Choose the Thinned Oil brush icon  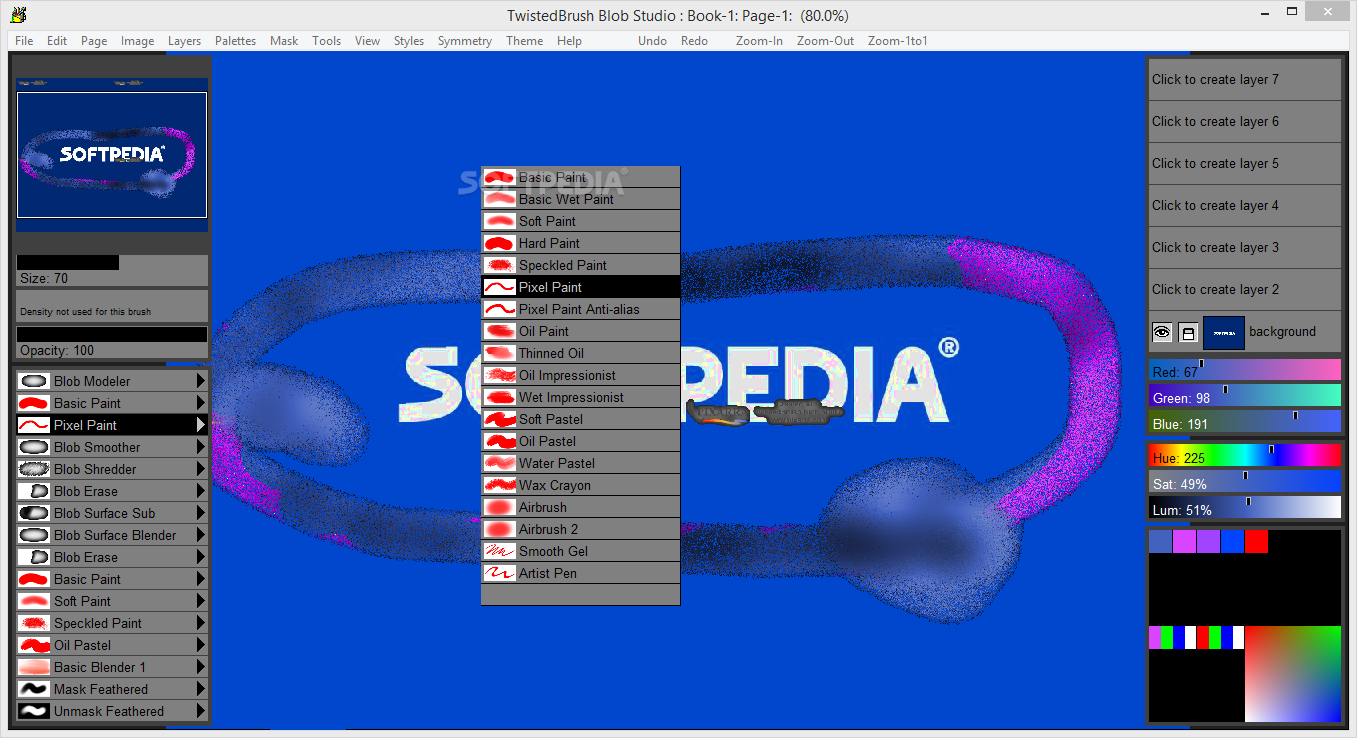coord(499,353)
